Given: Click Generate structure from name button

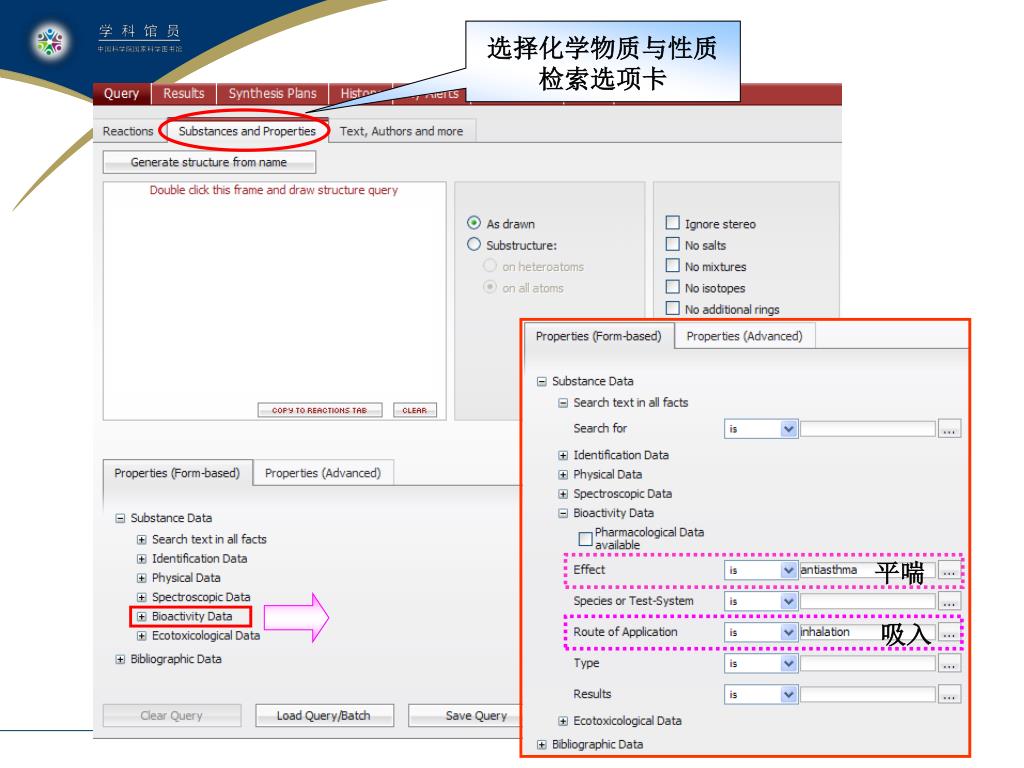Looking at the screenshot, I should pos(209,162).
